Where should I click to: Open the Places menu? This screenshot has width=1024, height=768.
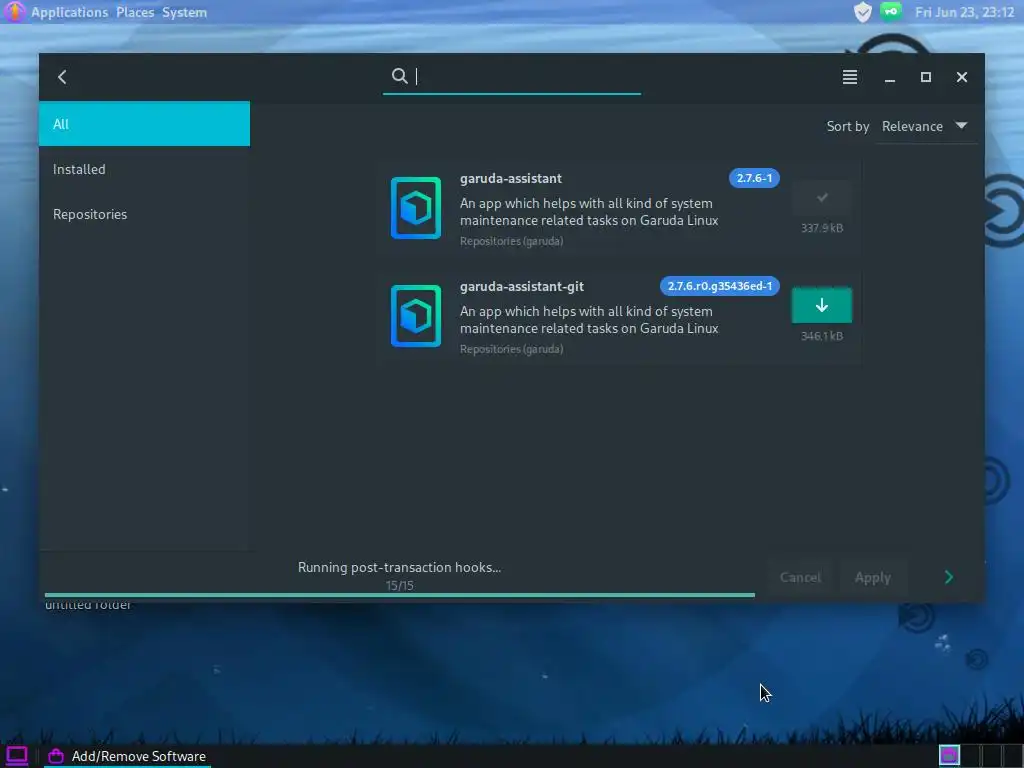[135, 12]
